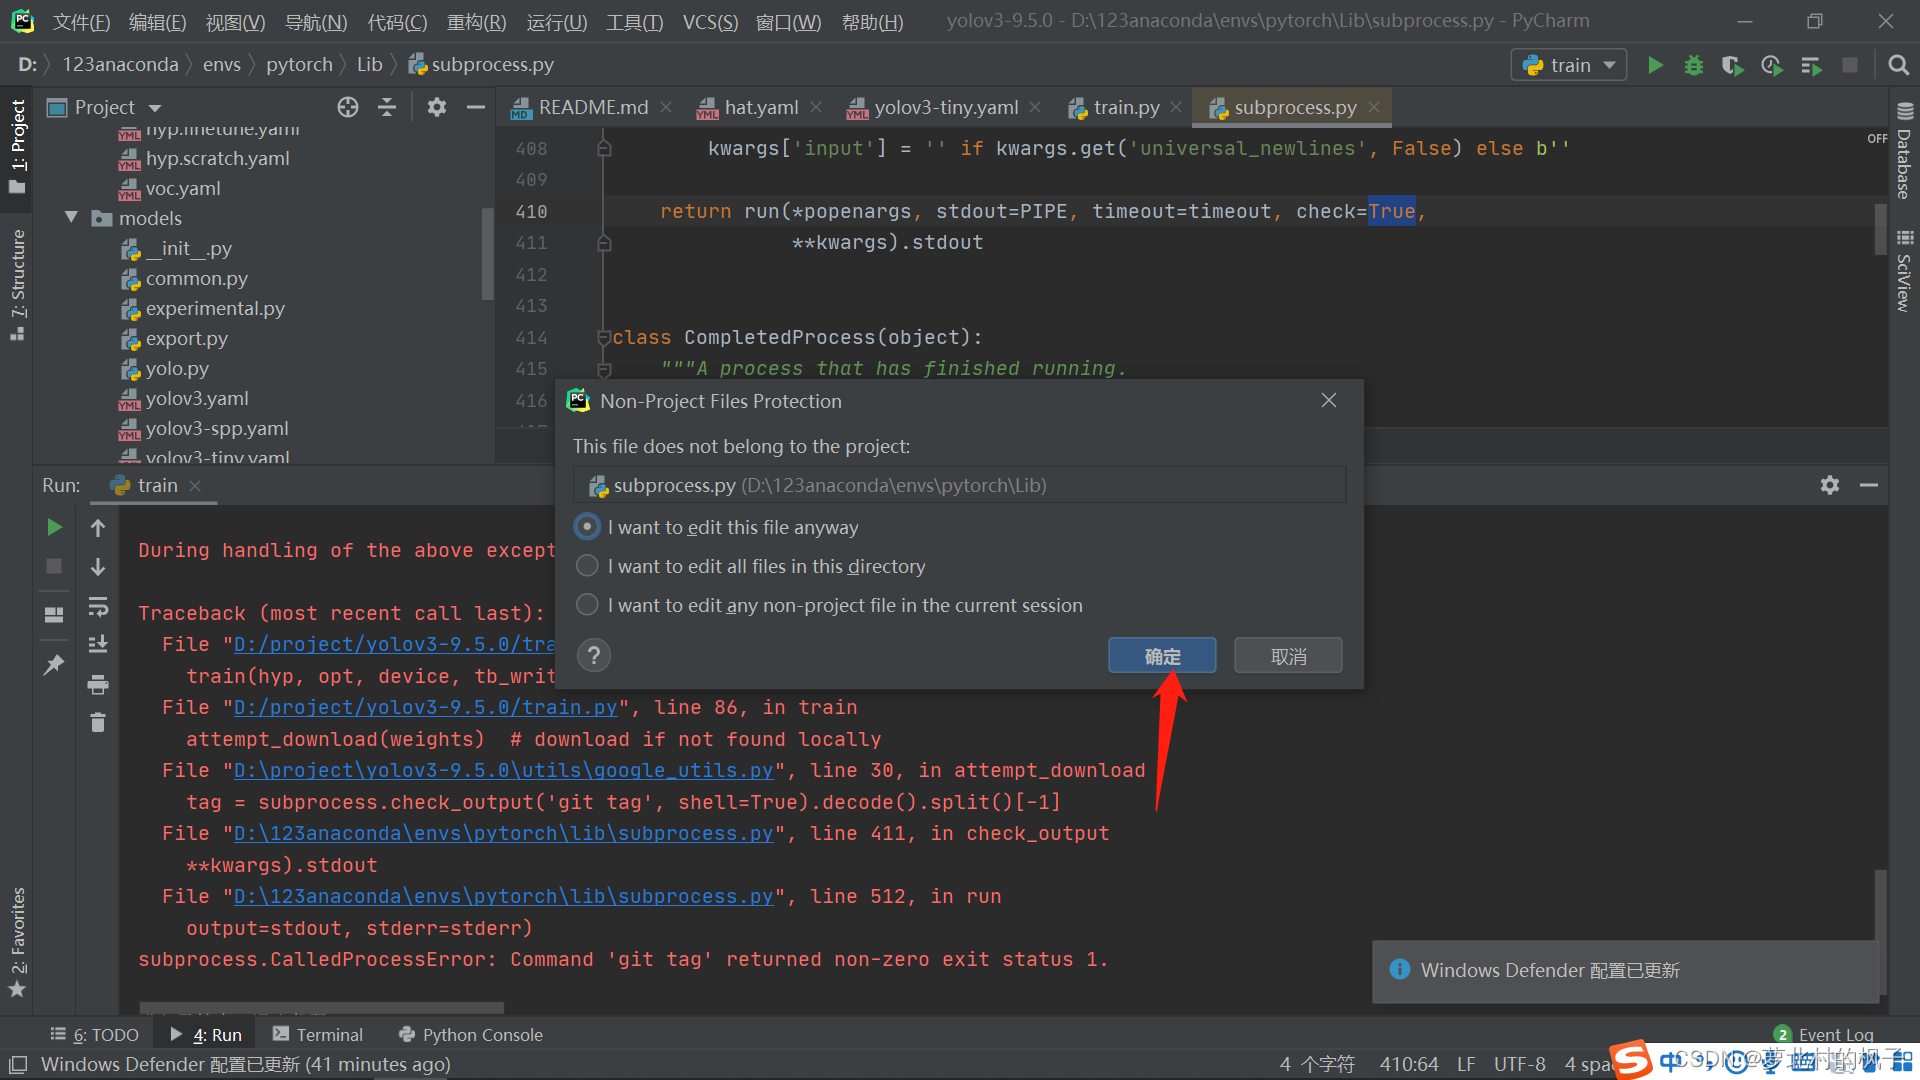Open yolo.py in the project tree
The image size is (1920, 1080).
[x=177, y=368]
